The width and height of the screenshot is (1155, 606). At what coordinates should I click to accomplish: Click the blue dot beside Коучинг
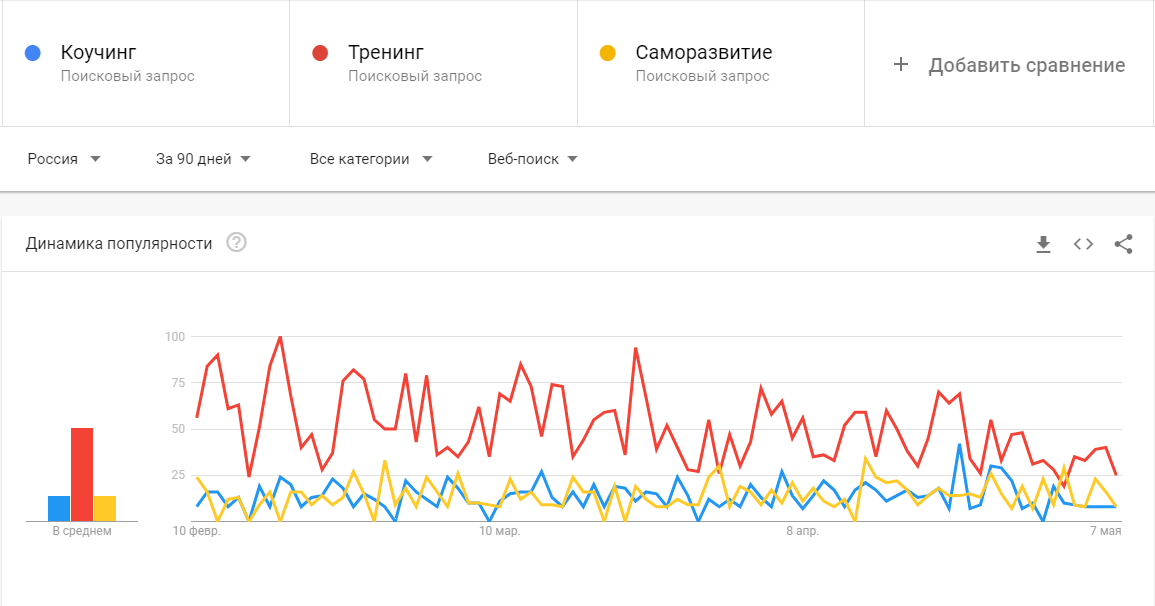[x=32, y=53]
